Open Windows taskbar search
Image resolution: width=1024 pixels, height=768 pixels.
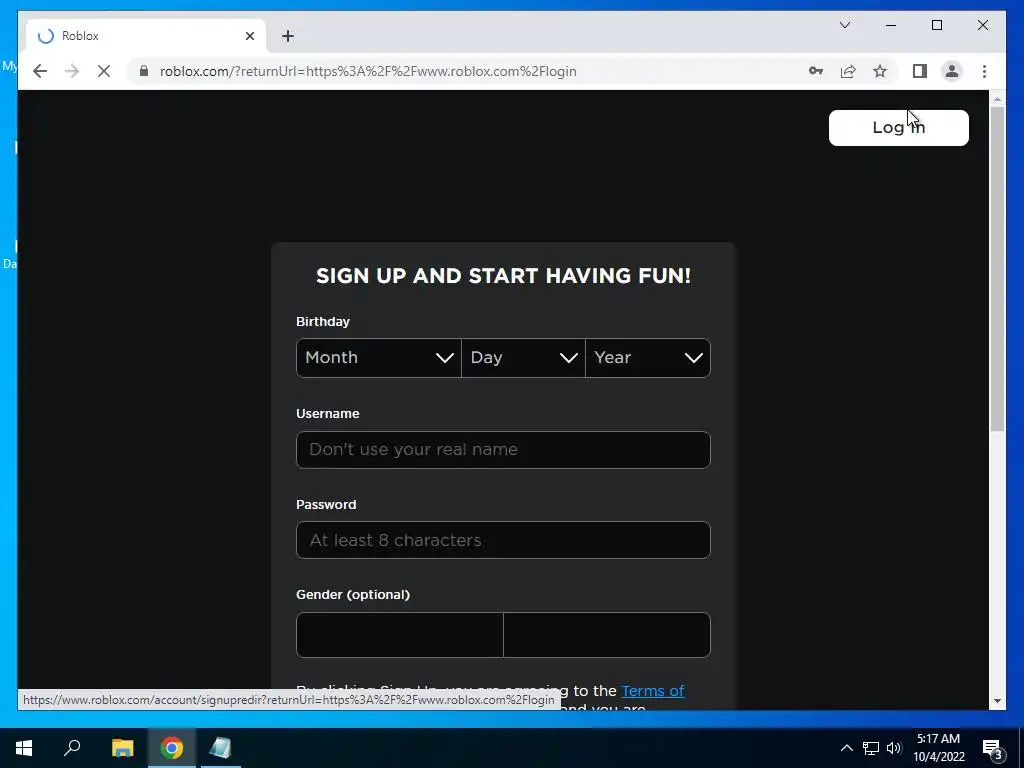click(72, 748)
